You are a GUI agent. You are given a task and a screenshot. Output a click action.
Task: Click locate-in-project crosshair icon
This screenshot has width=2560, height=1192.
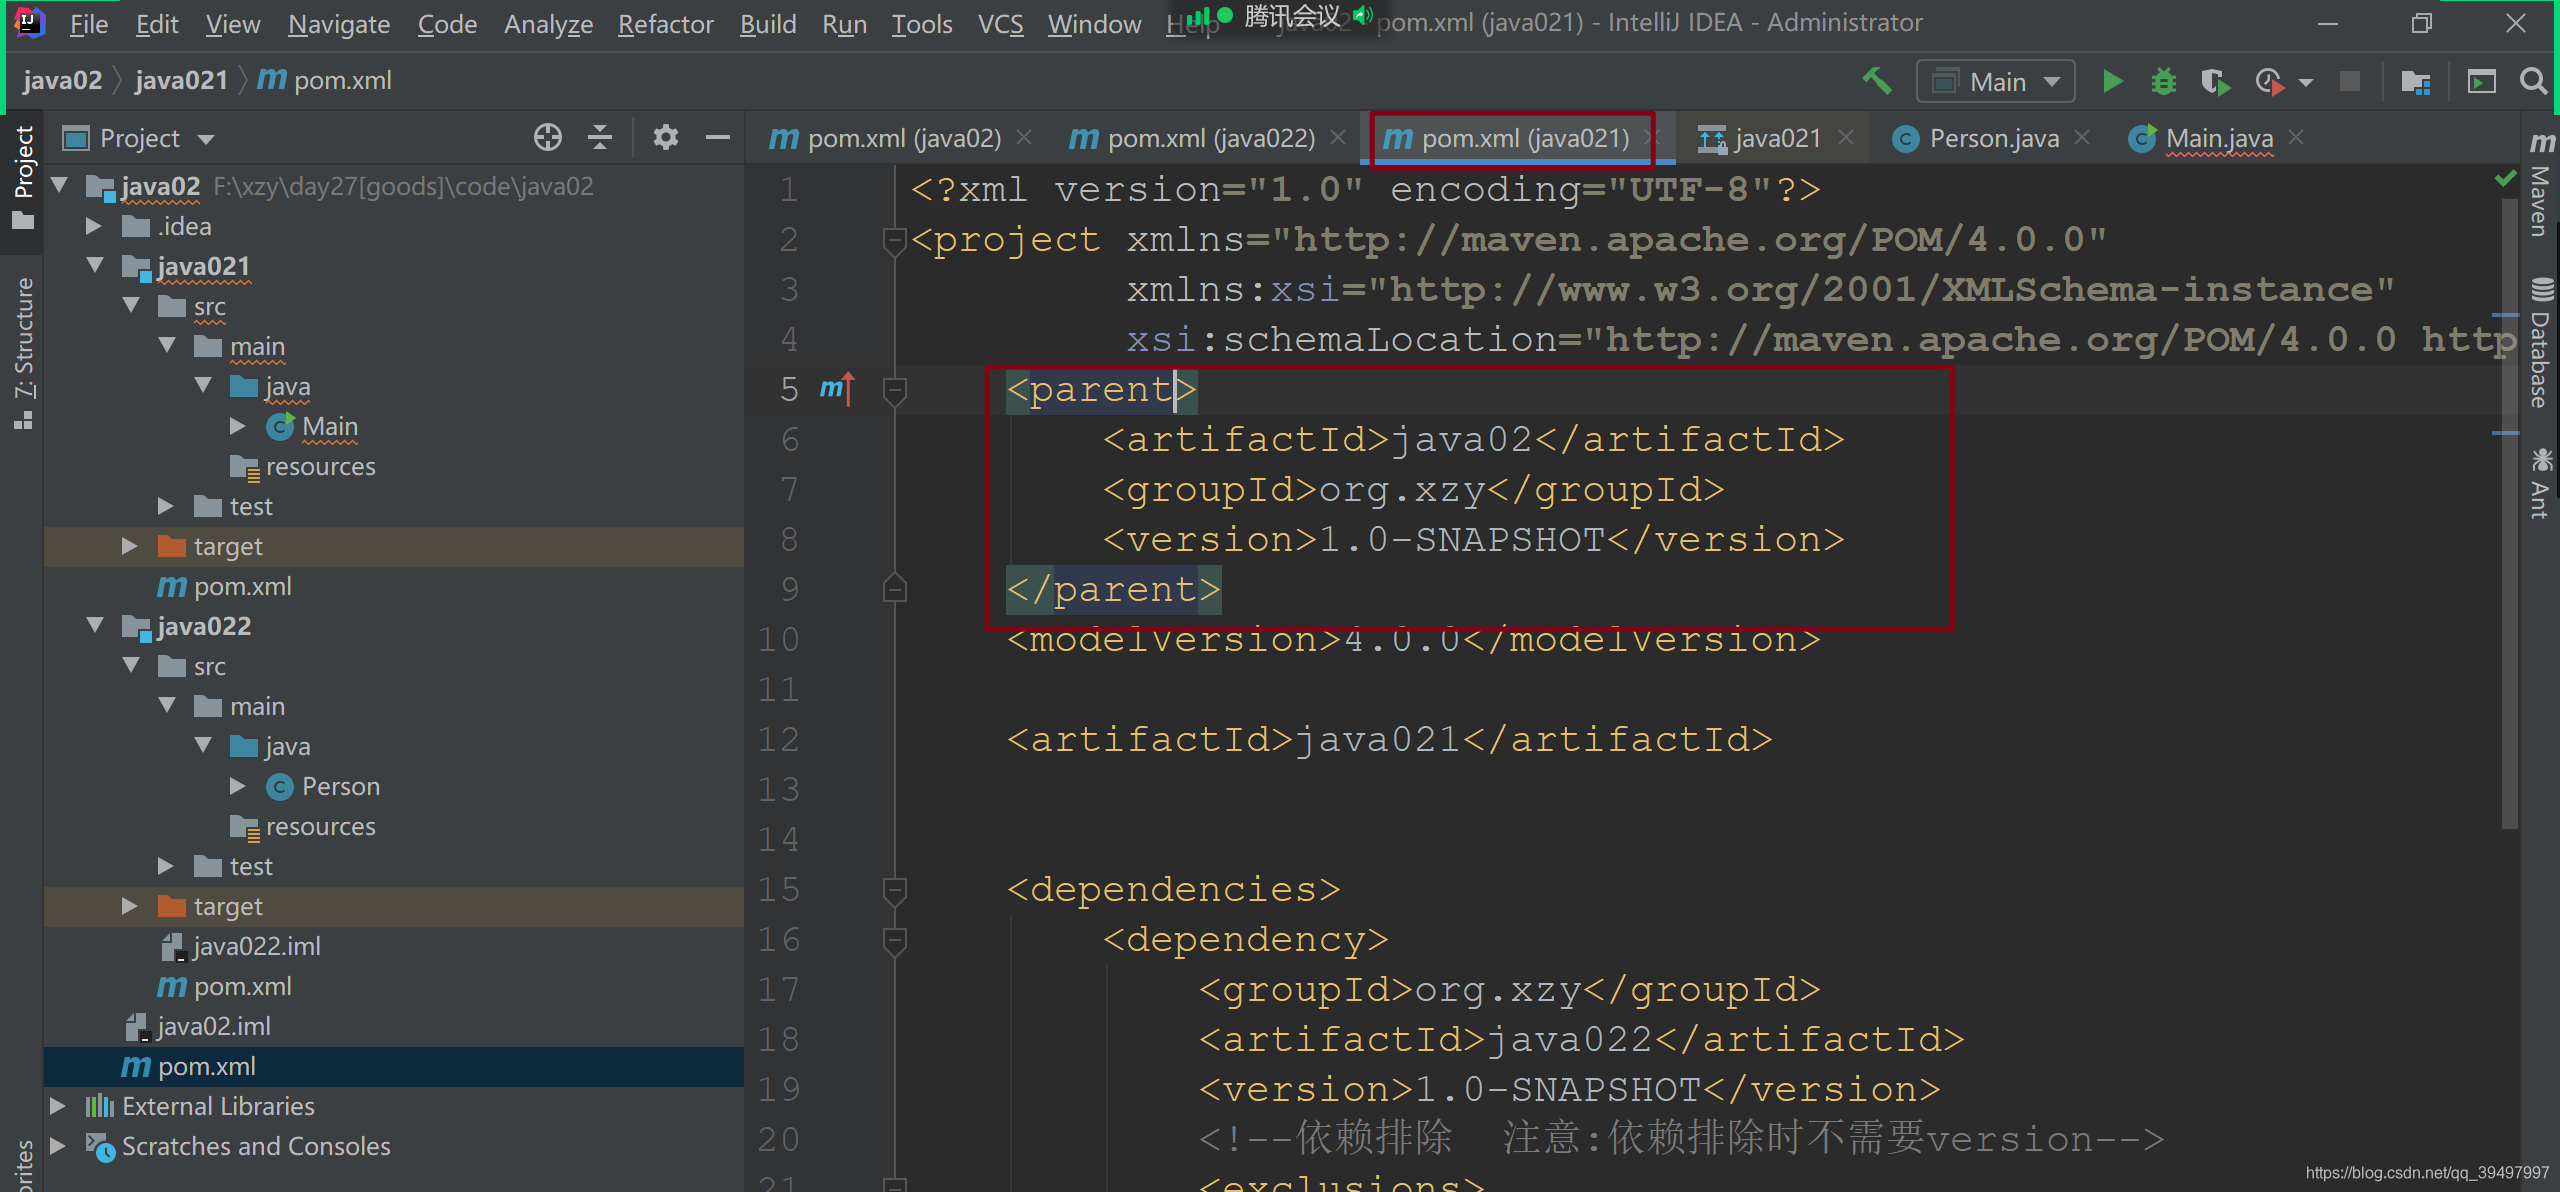(547, 138)
